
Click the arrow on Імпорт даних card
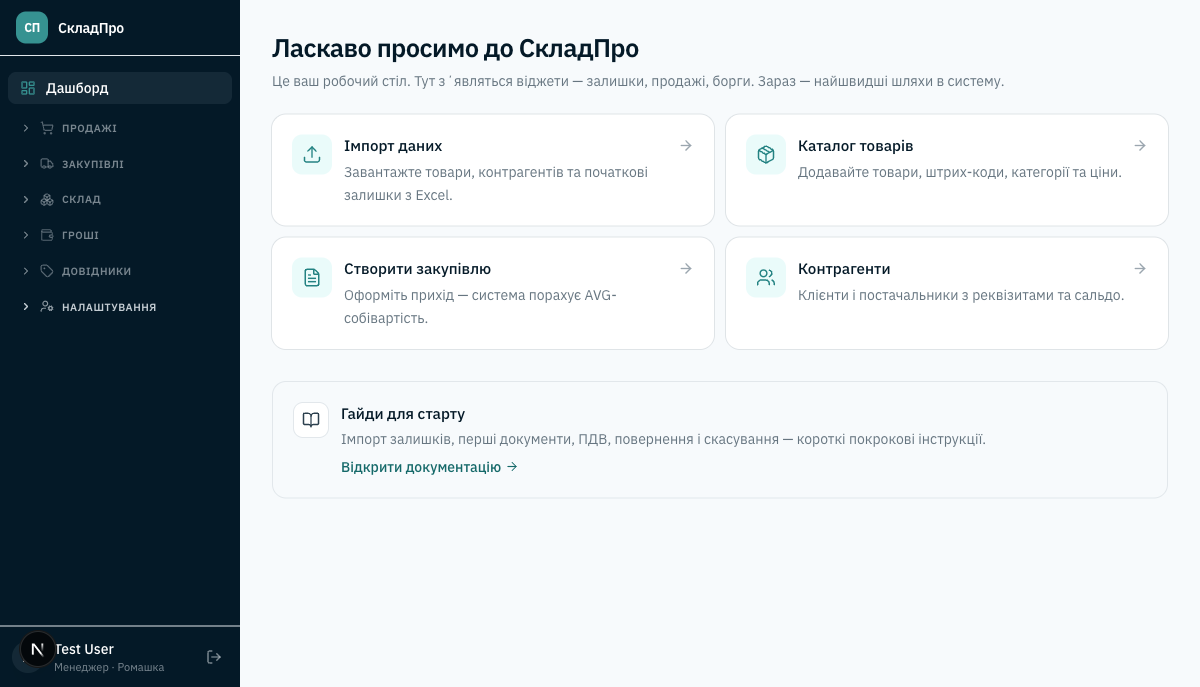pos(686,146)
